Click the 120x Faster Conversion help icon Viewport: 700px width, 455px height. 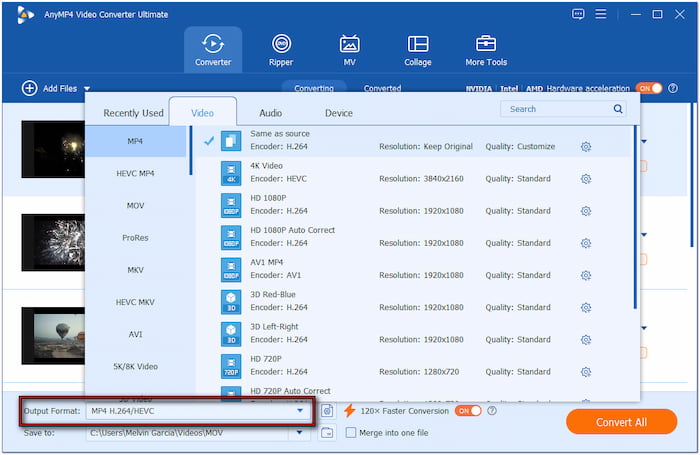click(x=492, y=411)
